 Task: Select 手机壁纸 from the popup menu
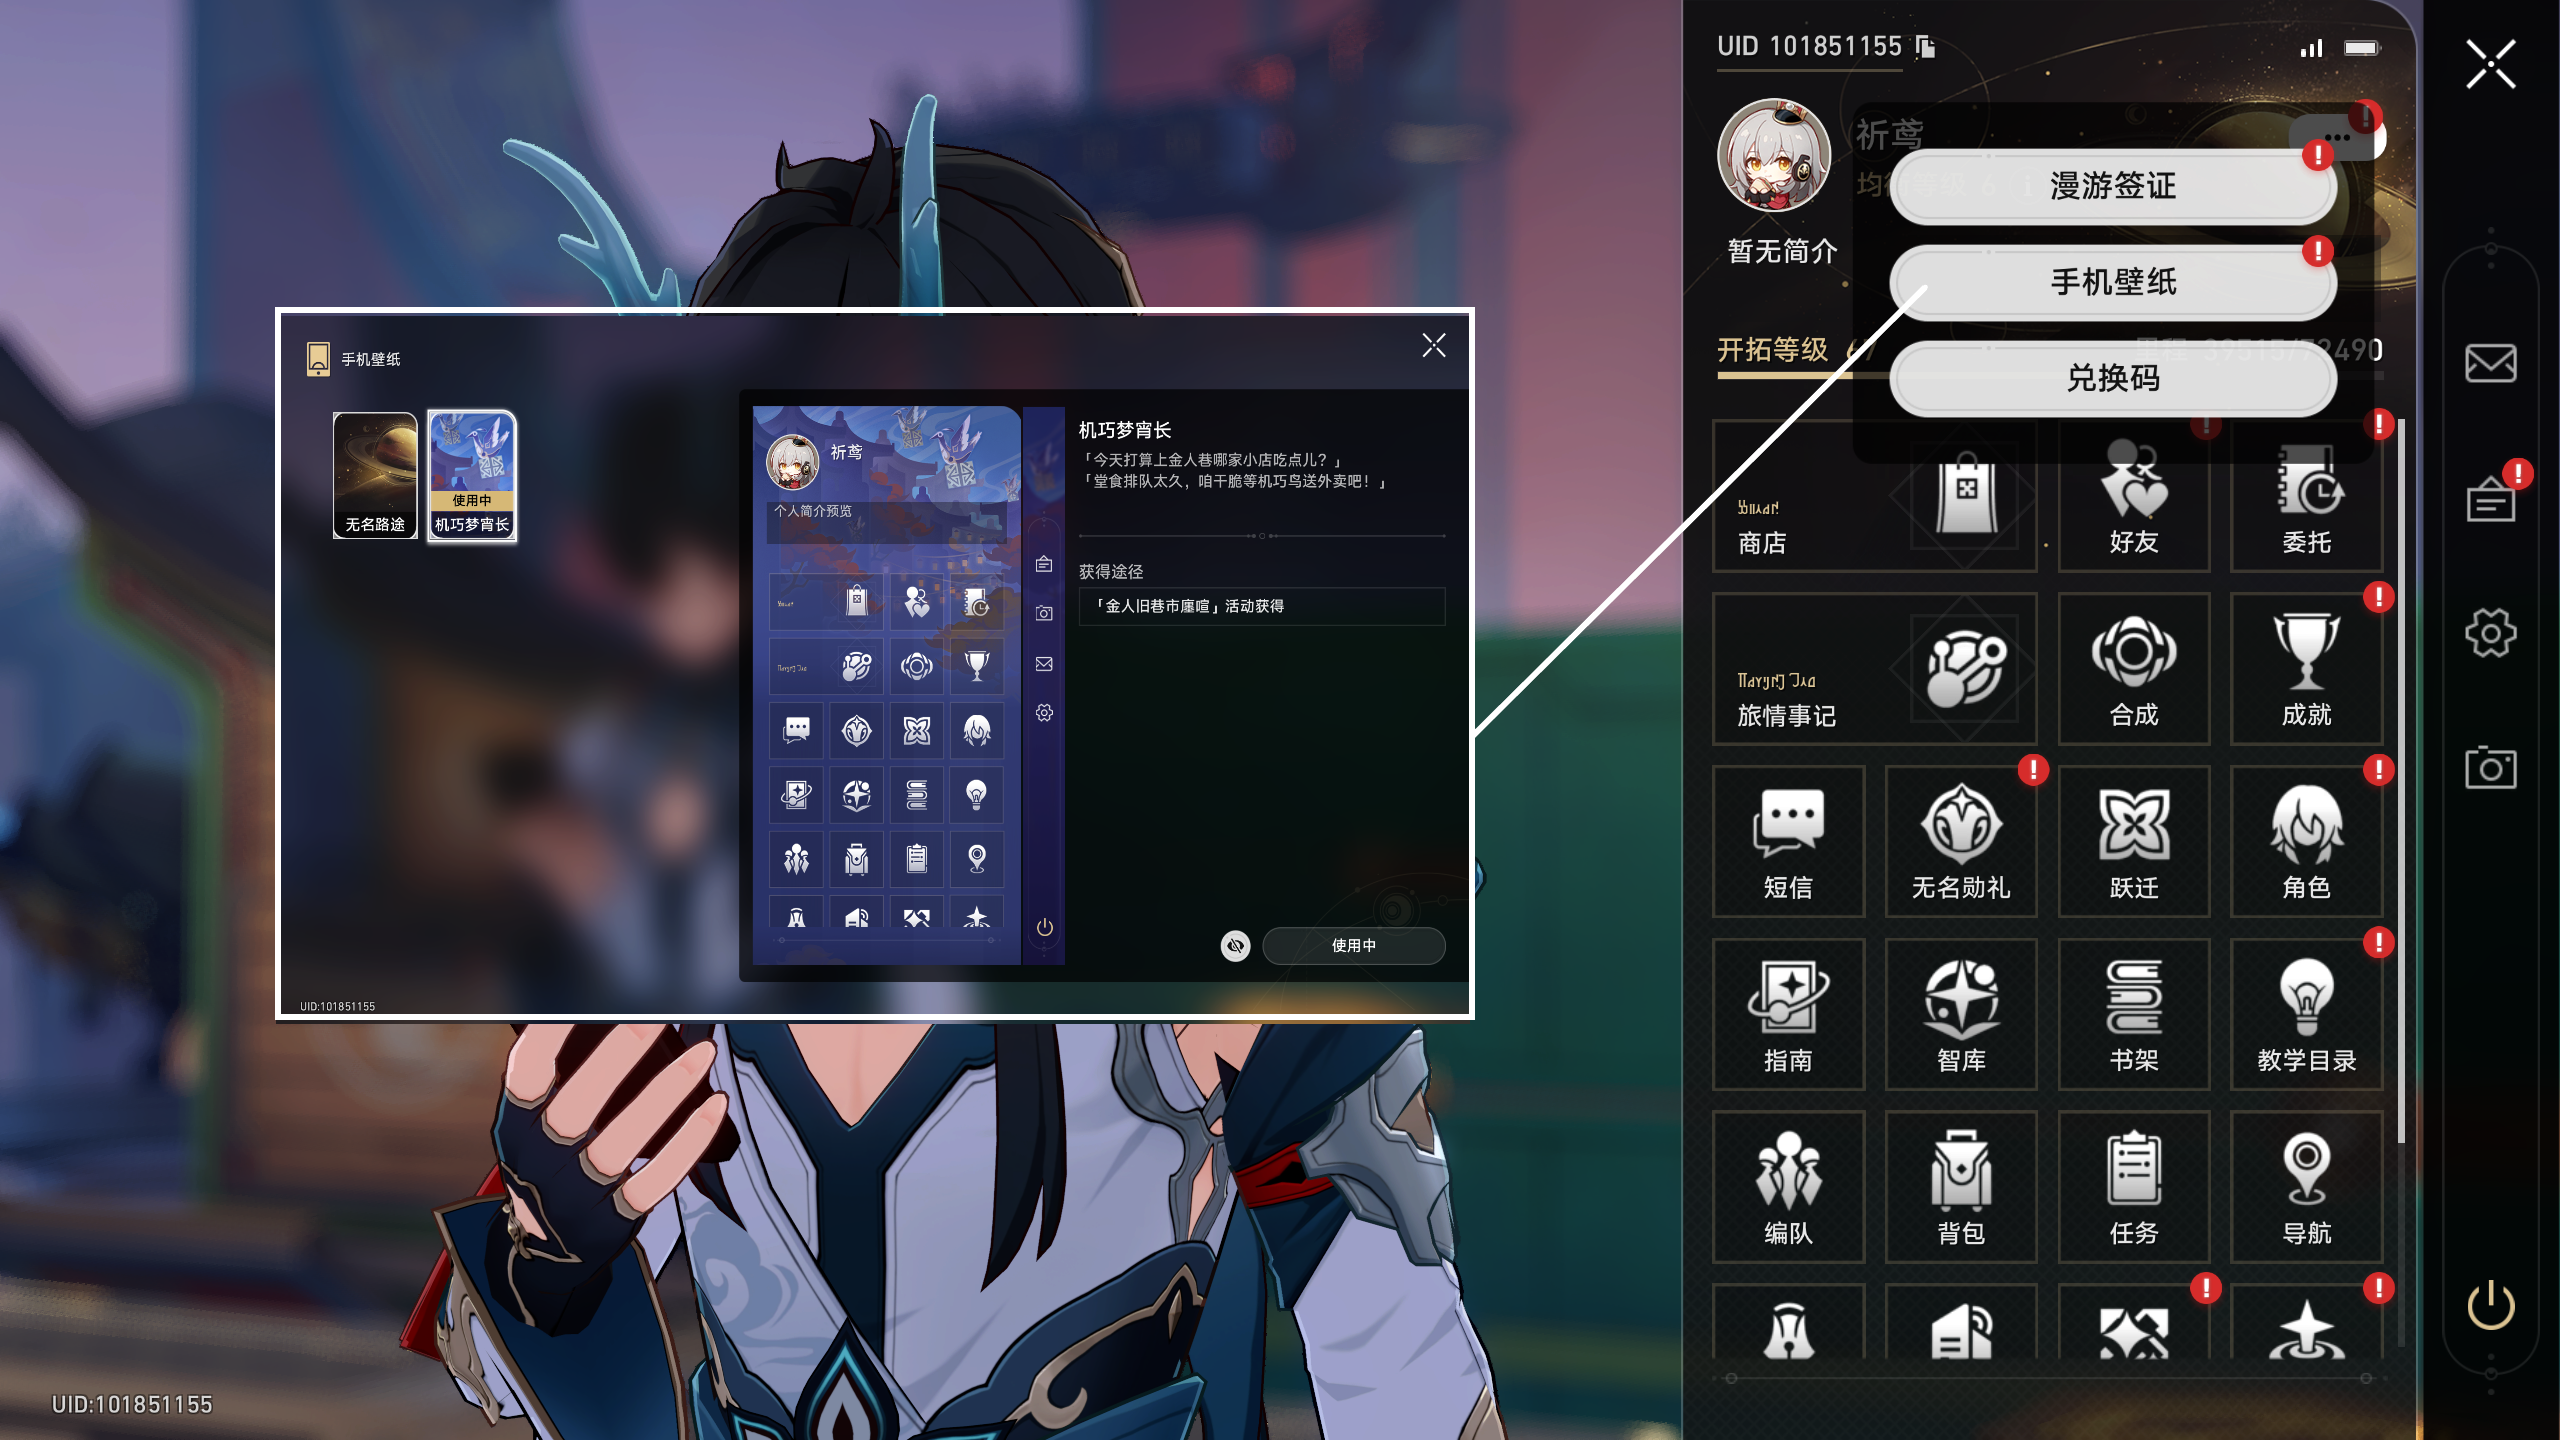[x=2112, y=282]
